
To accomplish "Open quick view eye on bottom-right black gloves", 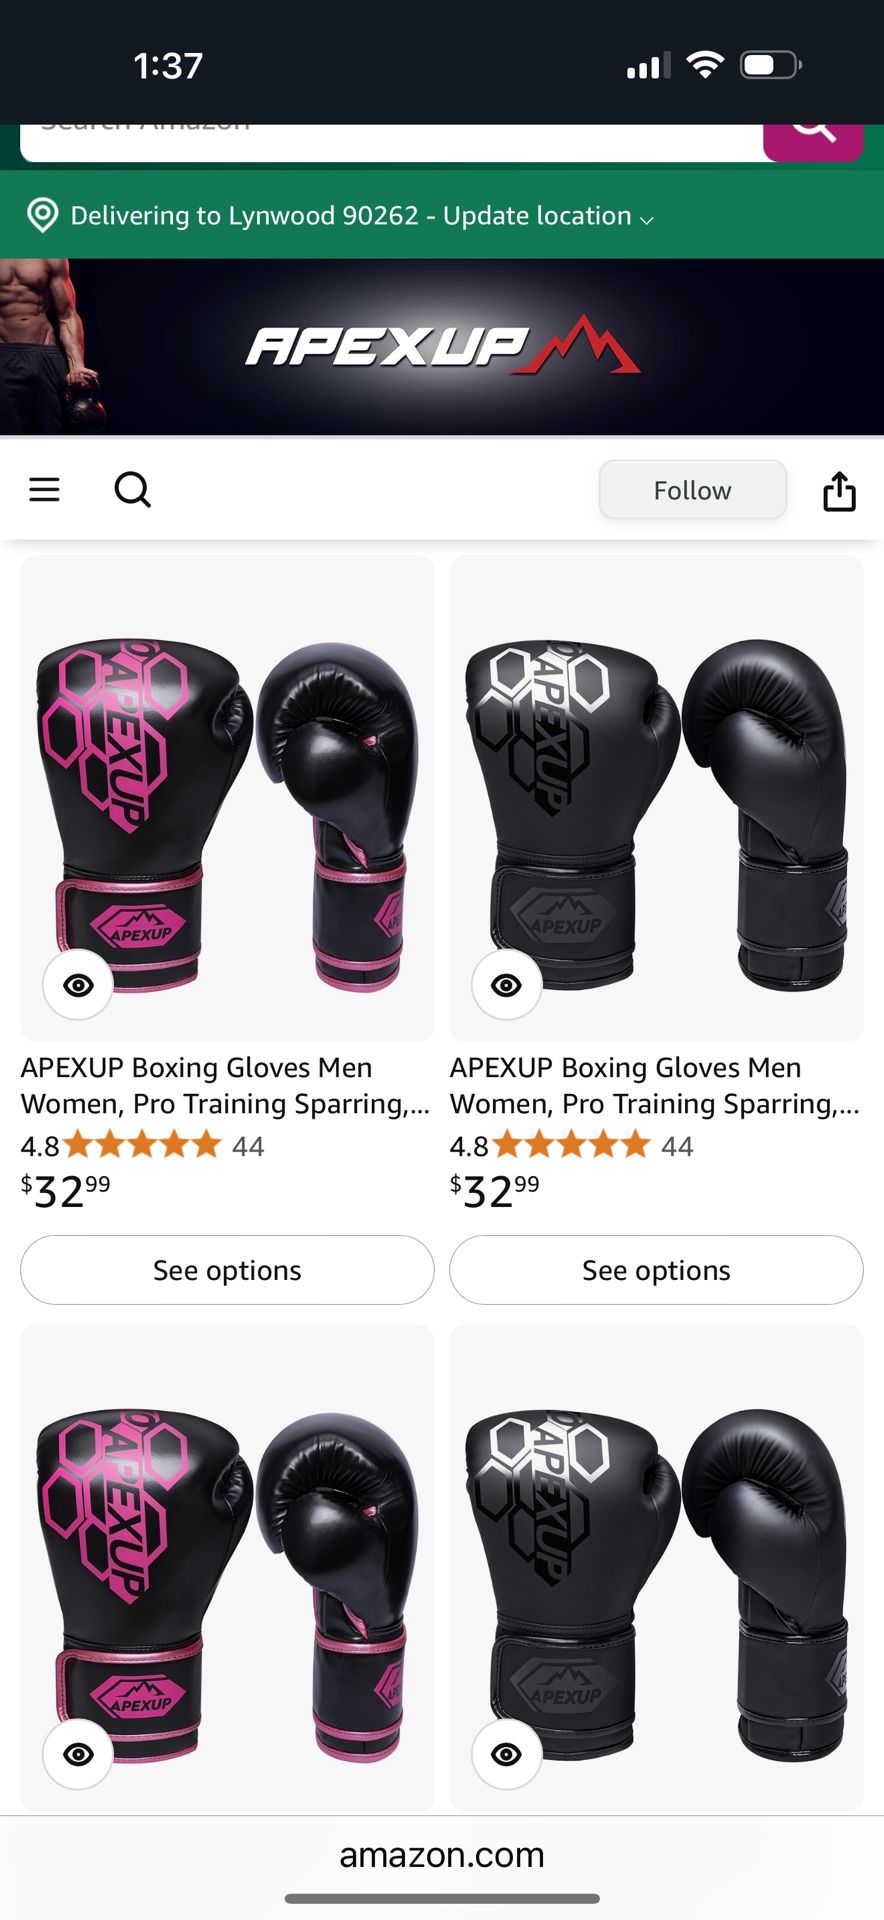I will (x=505, y=1754).
